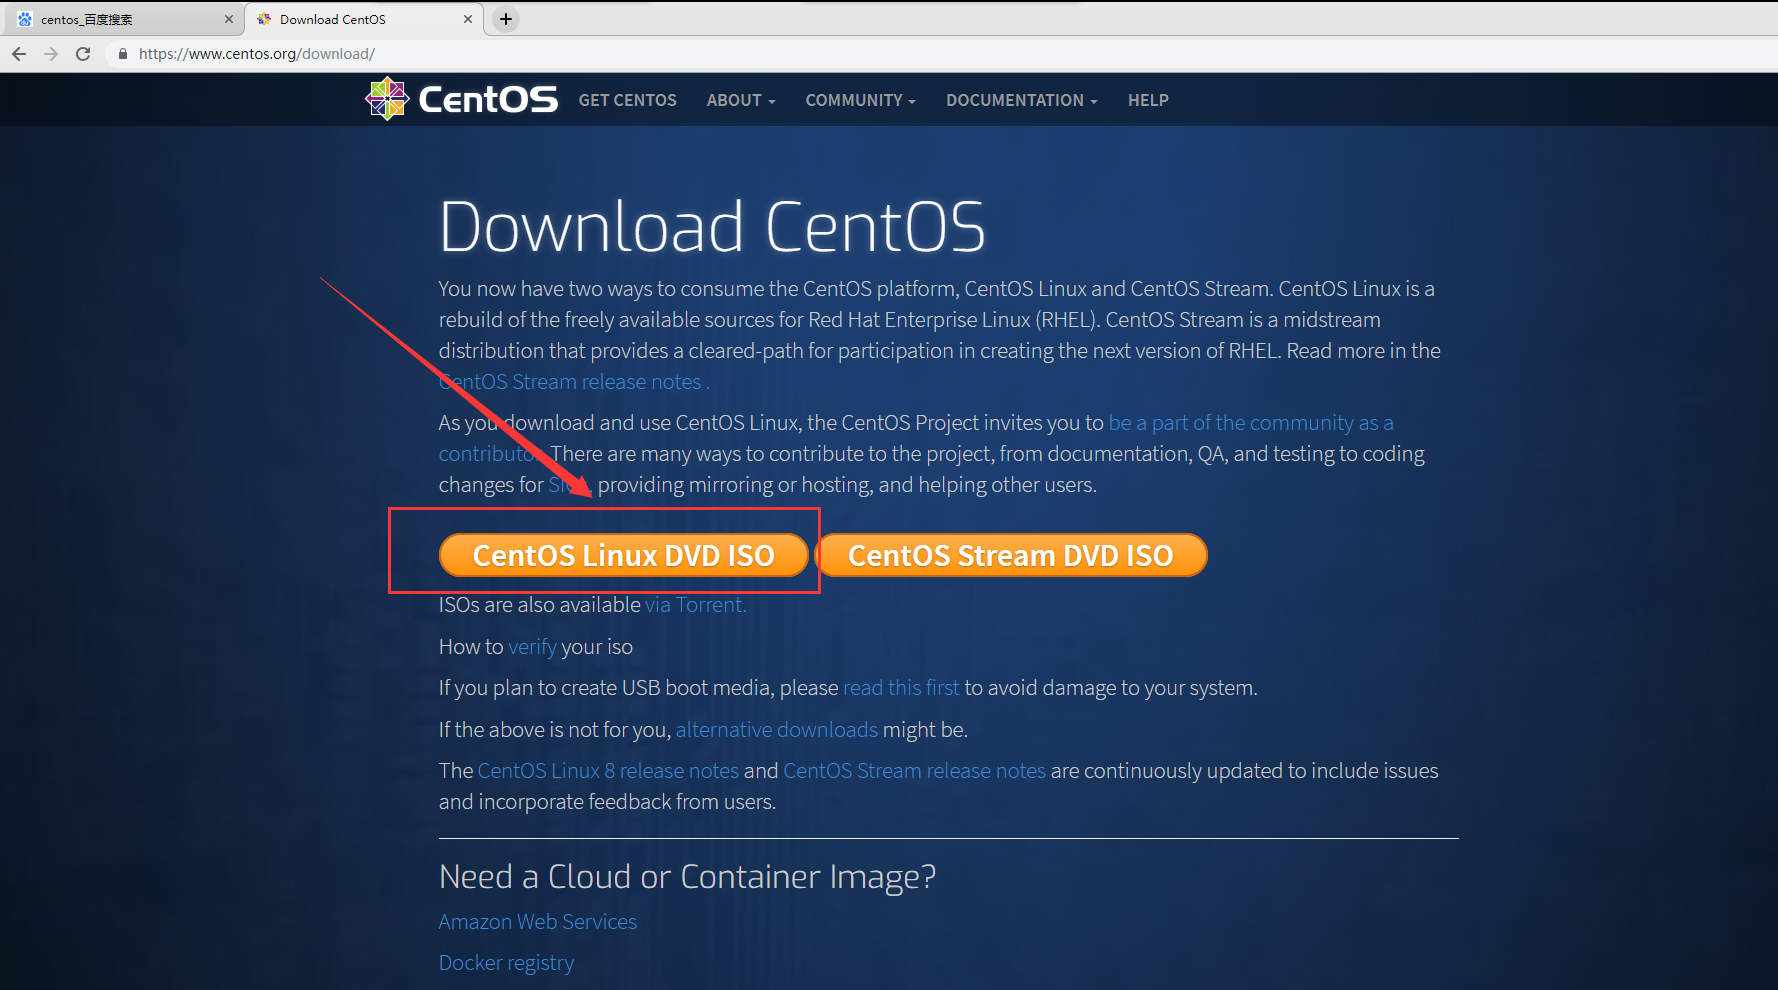Image resolution: width=1778 pixels, height=990 pixels.
Task: Open the HELP menu item
Action: tap(1148, 100)
